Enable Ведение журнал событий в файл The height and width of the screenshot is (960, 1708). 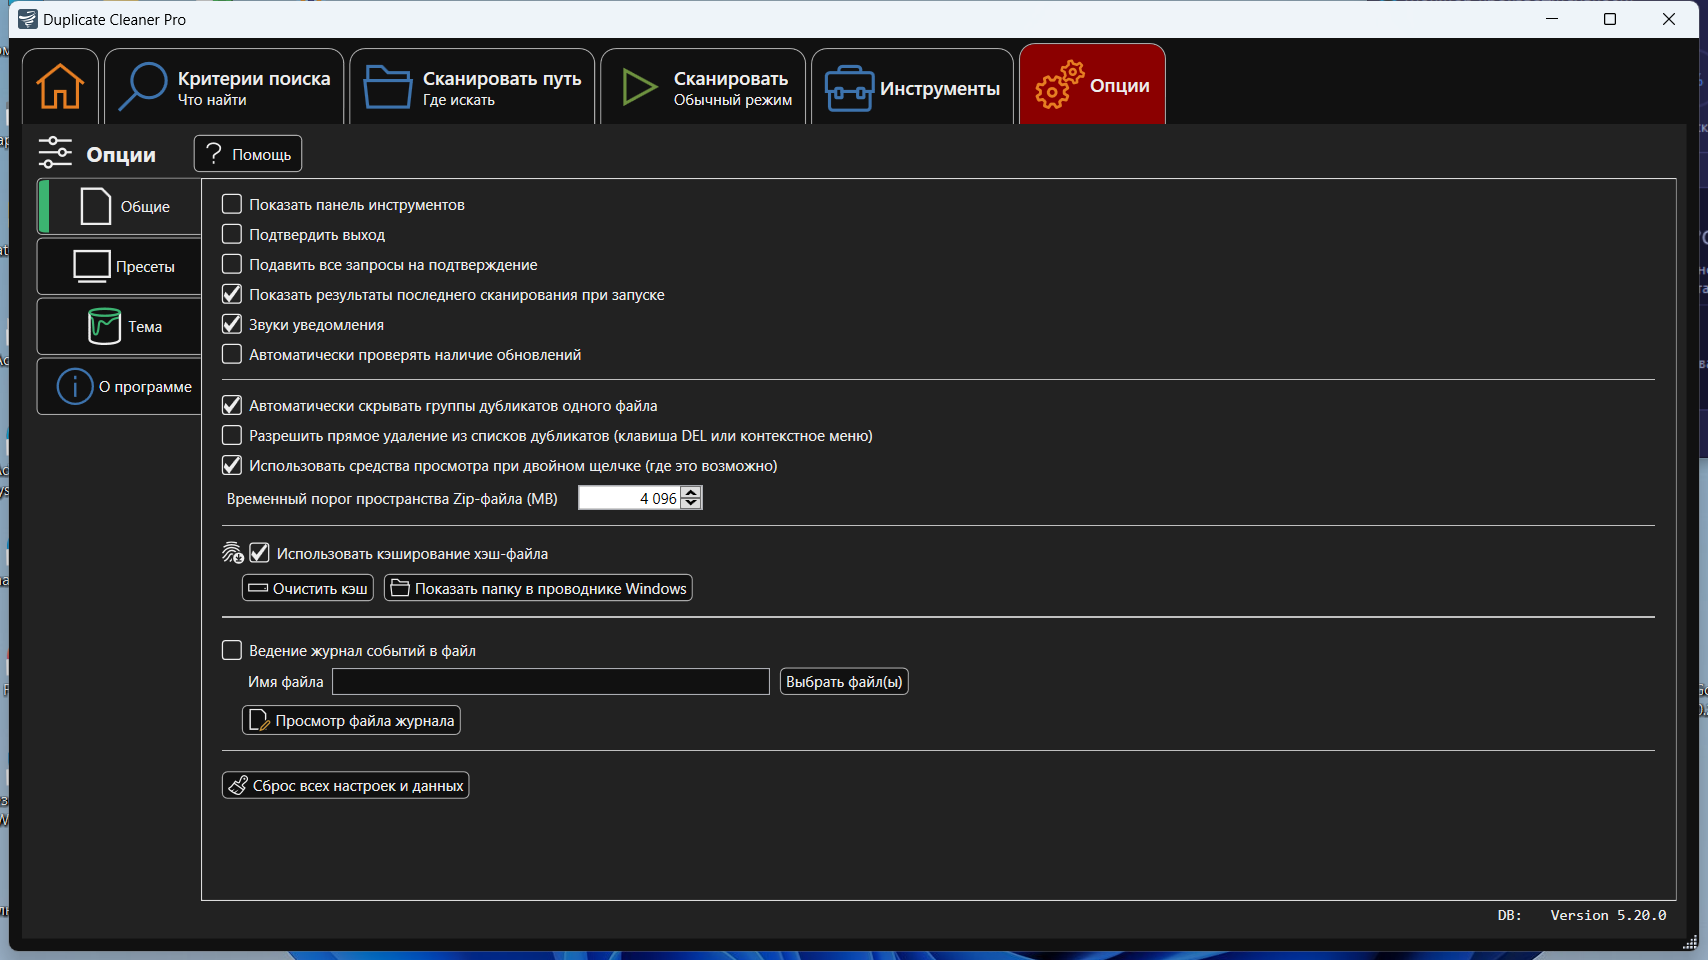[x=232, y=650]
